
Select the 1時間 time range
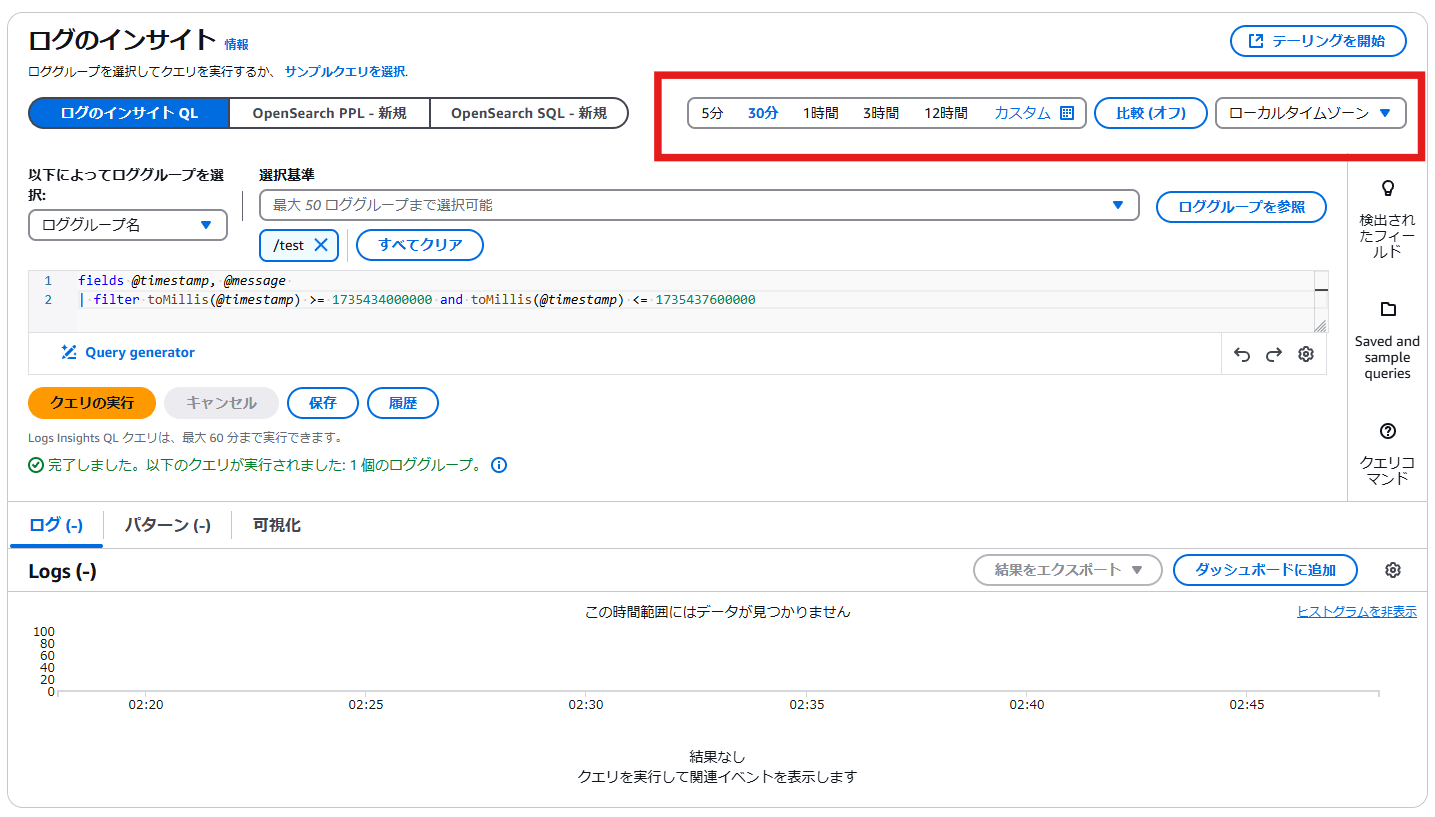click(821, 113)
